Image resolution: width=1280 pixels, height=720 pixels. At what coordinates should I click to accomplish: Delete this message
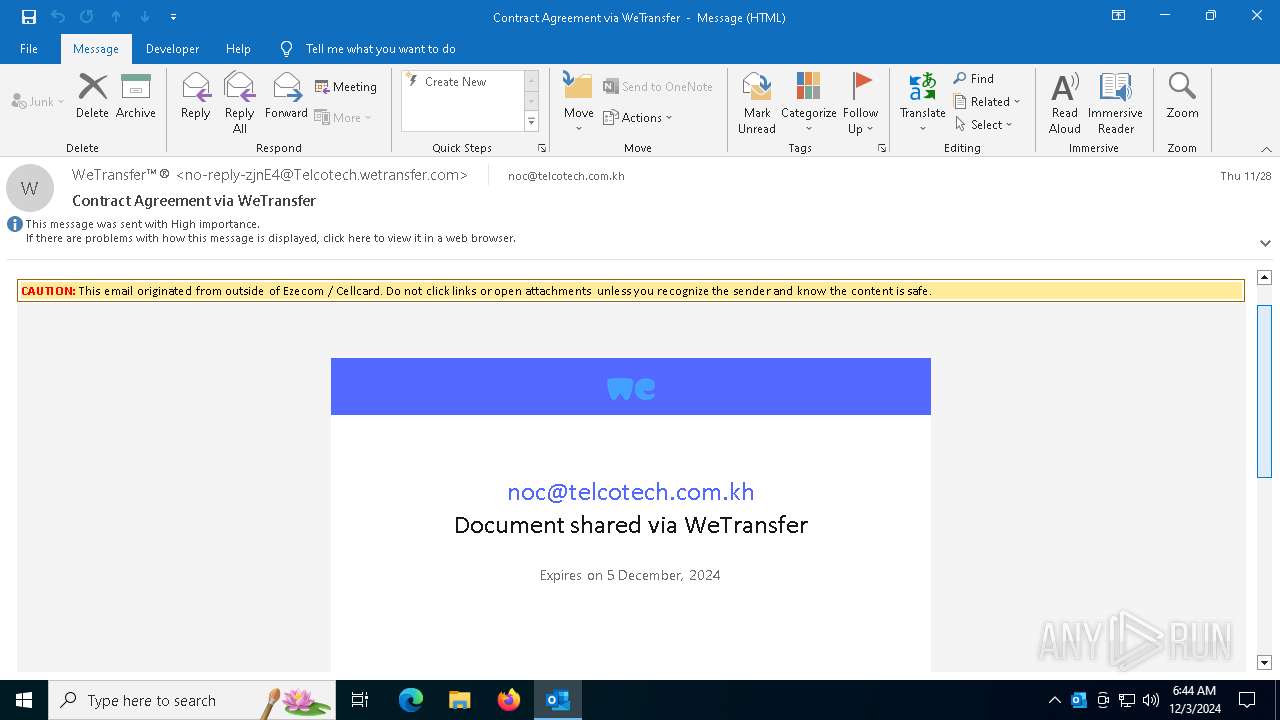(x=92, y=96)
